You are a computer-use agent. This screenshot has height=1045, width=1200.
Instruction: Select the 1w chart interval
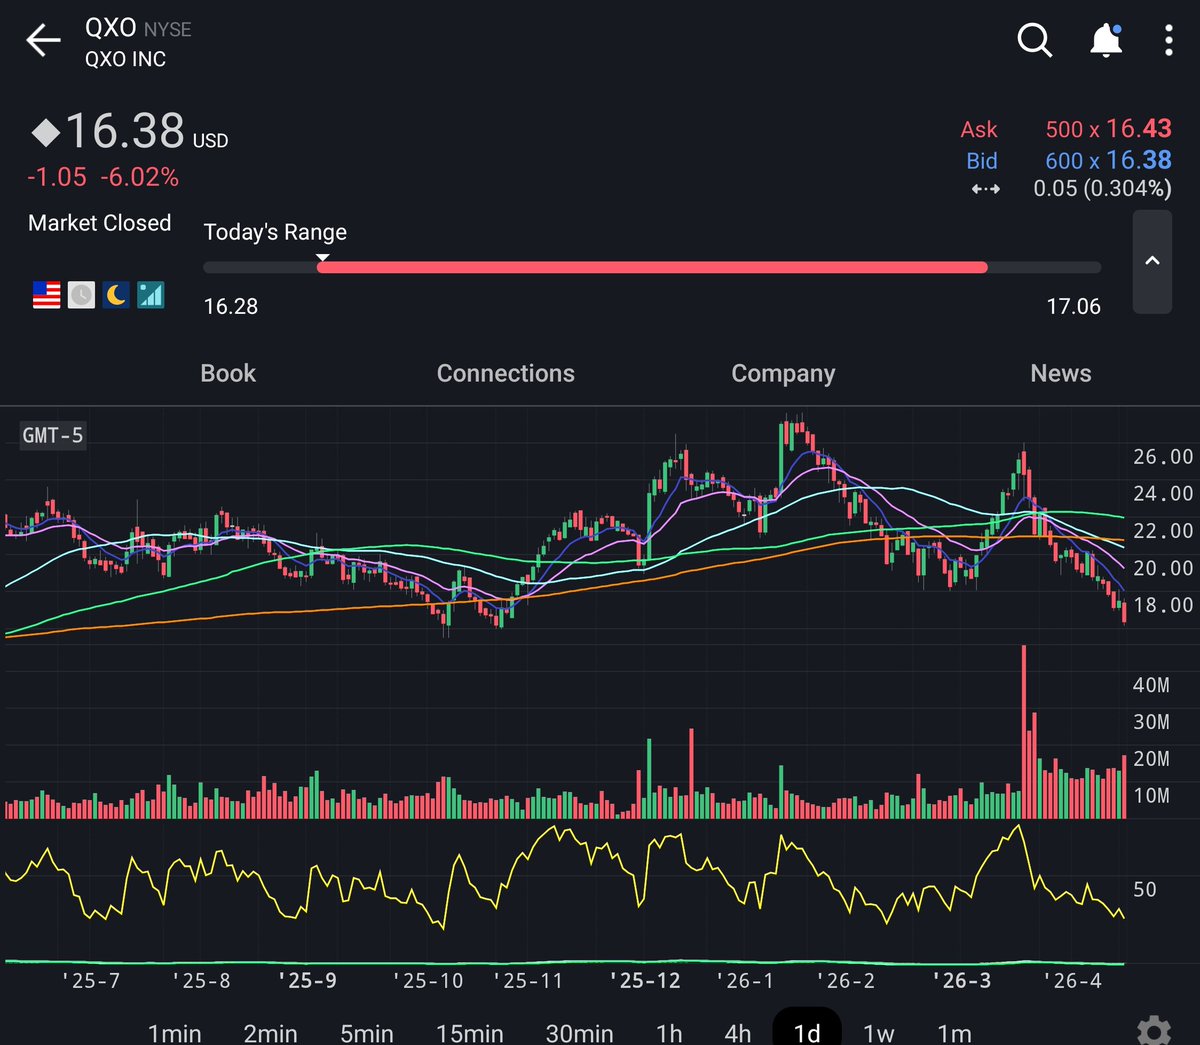pos(879,1032)
